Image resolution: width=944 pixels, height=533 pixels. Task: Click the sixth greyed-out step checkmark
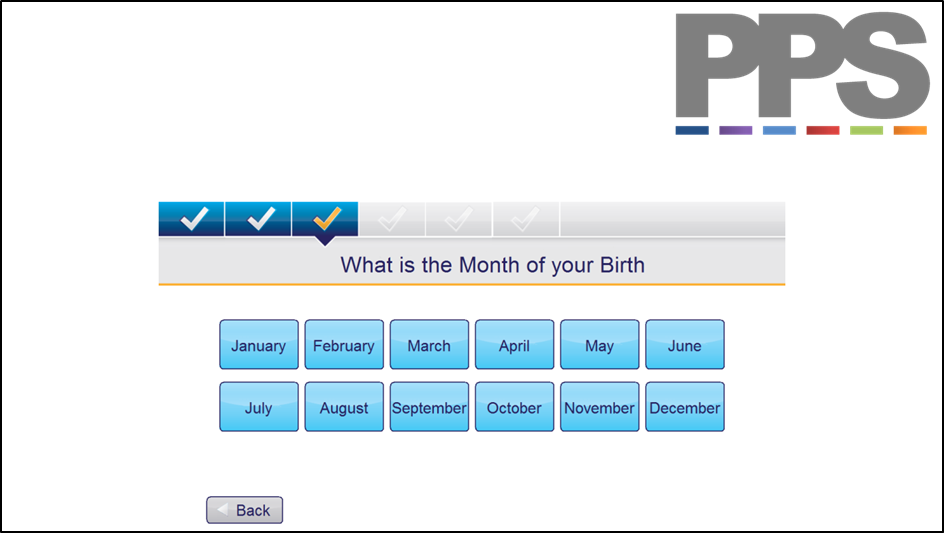pos(526,219)
